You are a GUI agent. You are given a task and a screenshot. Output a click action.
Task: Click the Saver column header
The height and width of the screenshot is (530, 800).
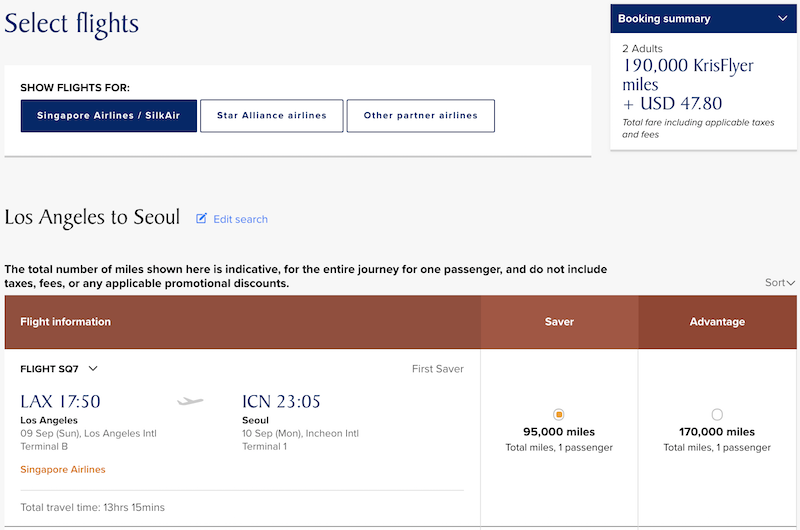click(559, 322)
